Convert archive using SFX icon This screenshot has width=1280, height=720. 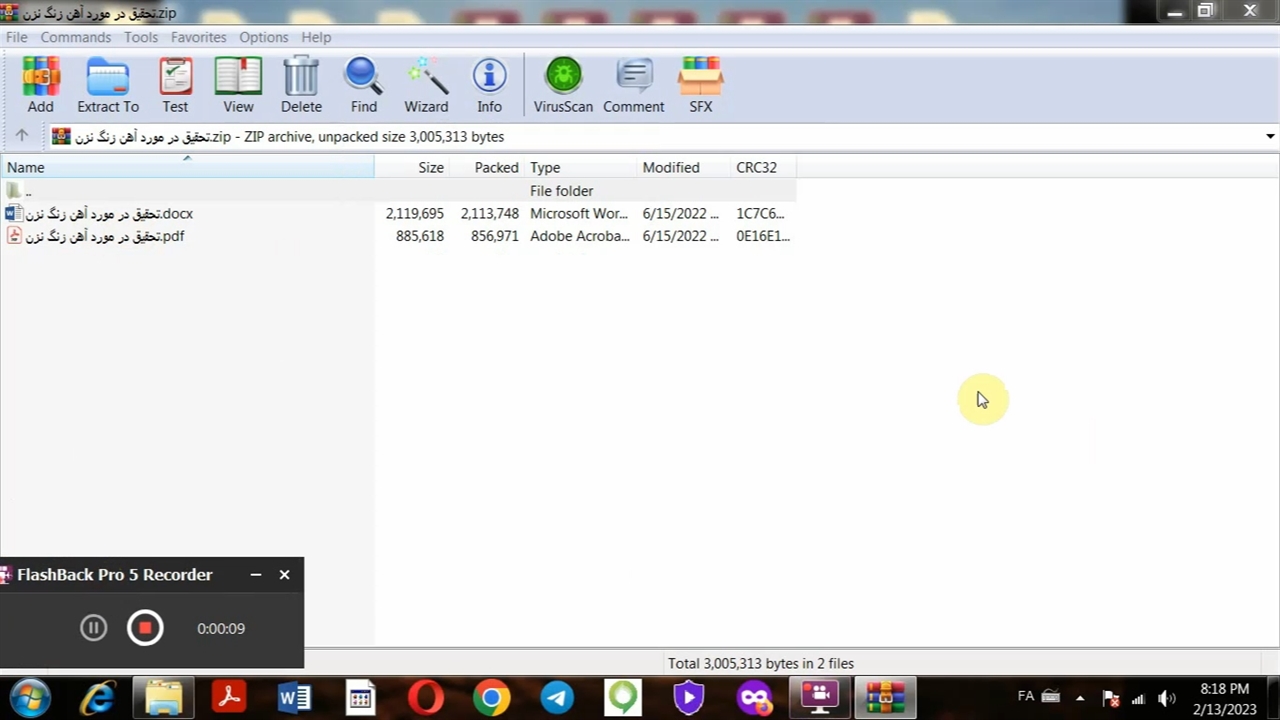click(700, 84)
